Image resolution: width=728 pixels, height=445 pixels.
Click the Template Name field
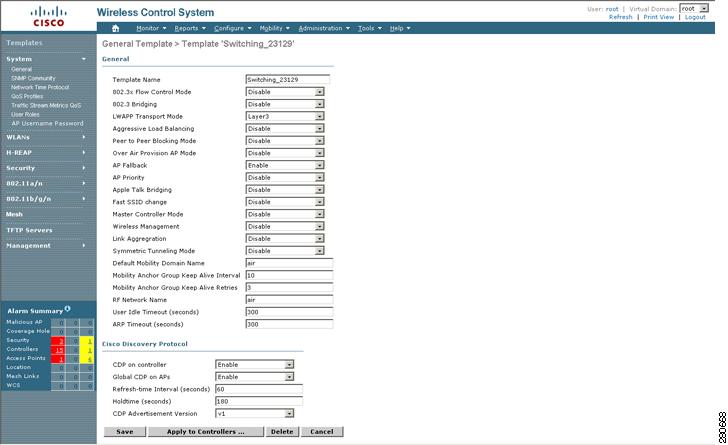(288, 79)
